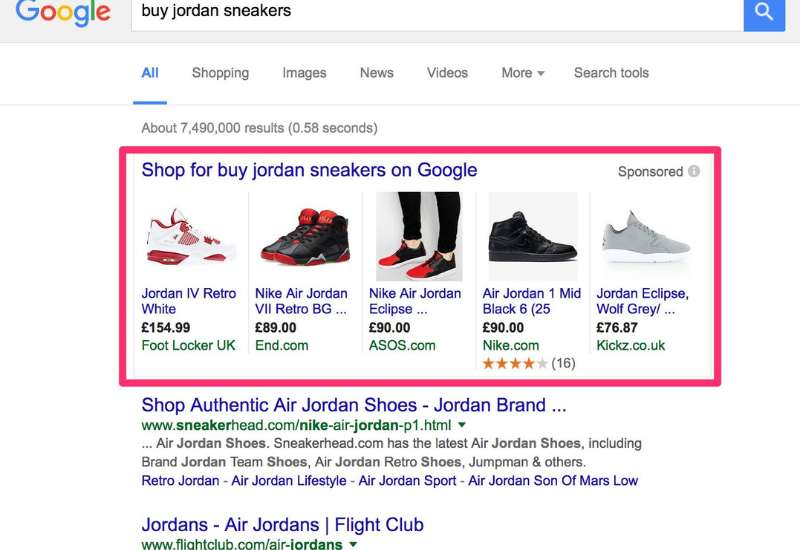Open the Air Jordan Lifestyle sitelink
Image resolution: width=800 pixels, height=550 pixels.
pyautogui.click(x=289, y=481)
